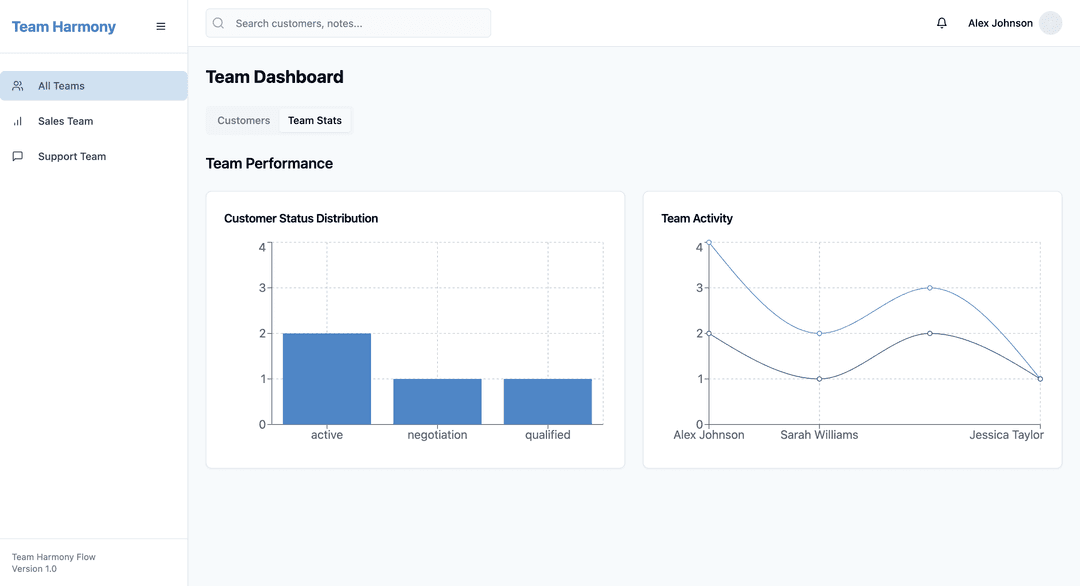Click the Sales Team bar chart icon
The image size is (1080, 586).
[18, 121]
